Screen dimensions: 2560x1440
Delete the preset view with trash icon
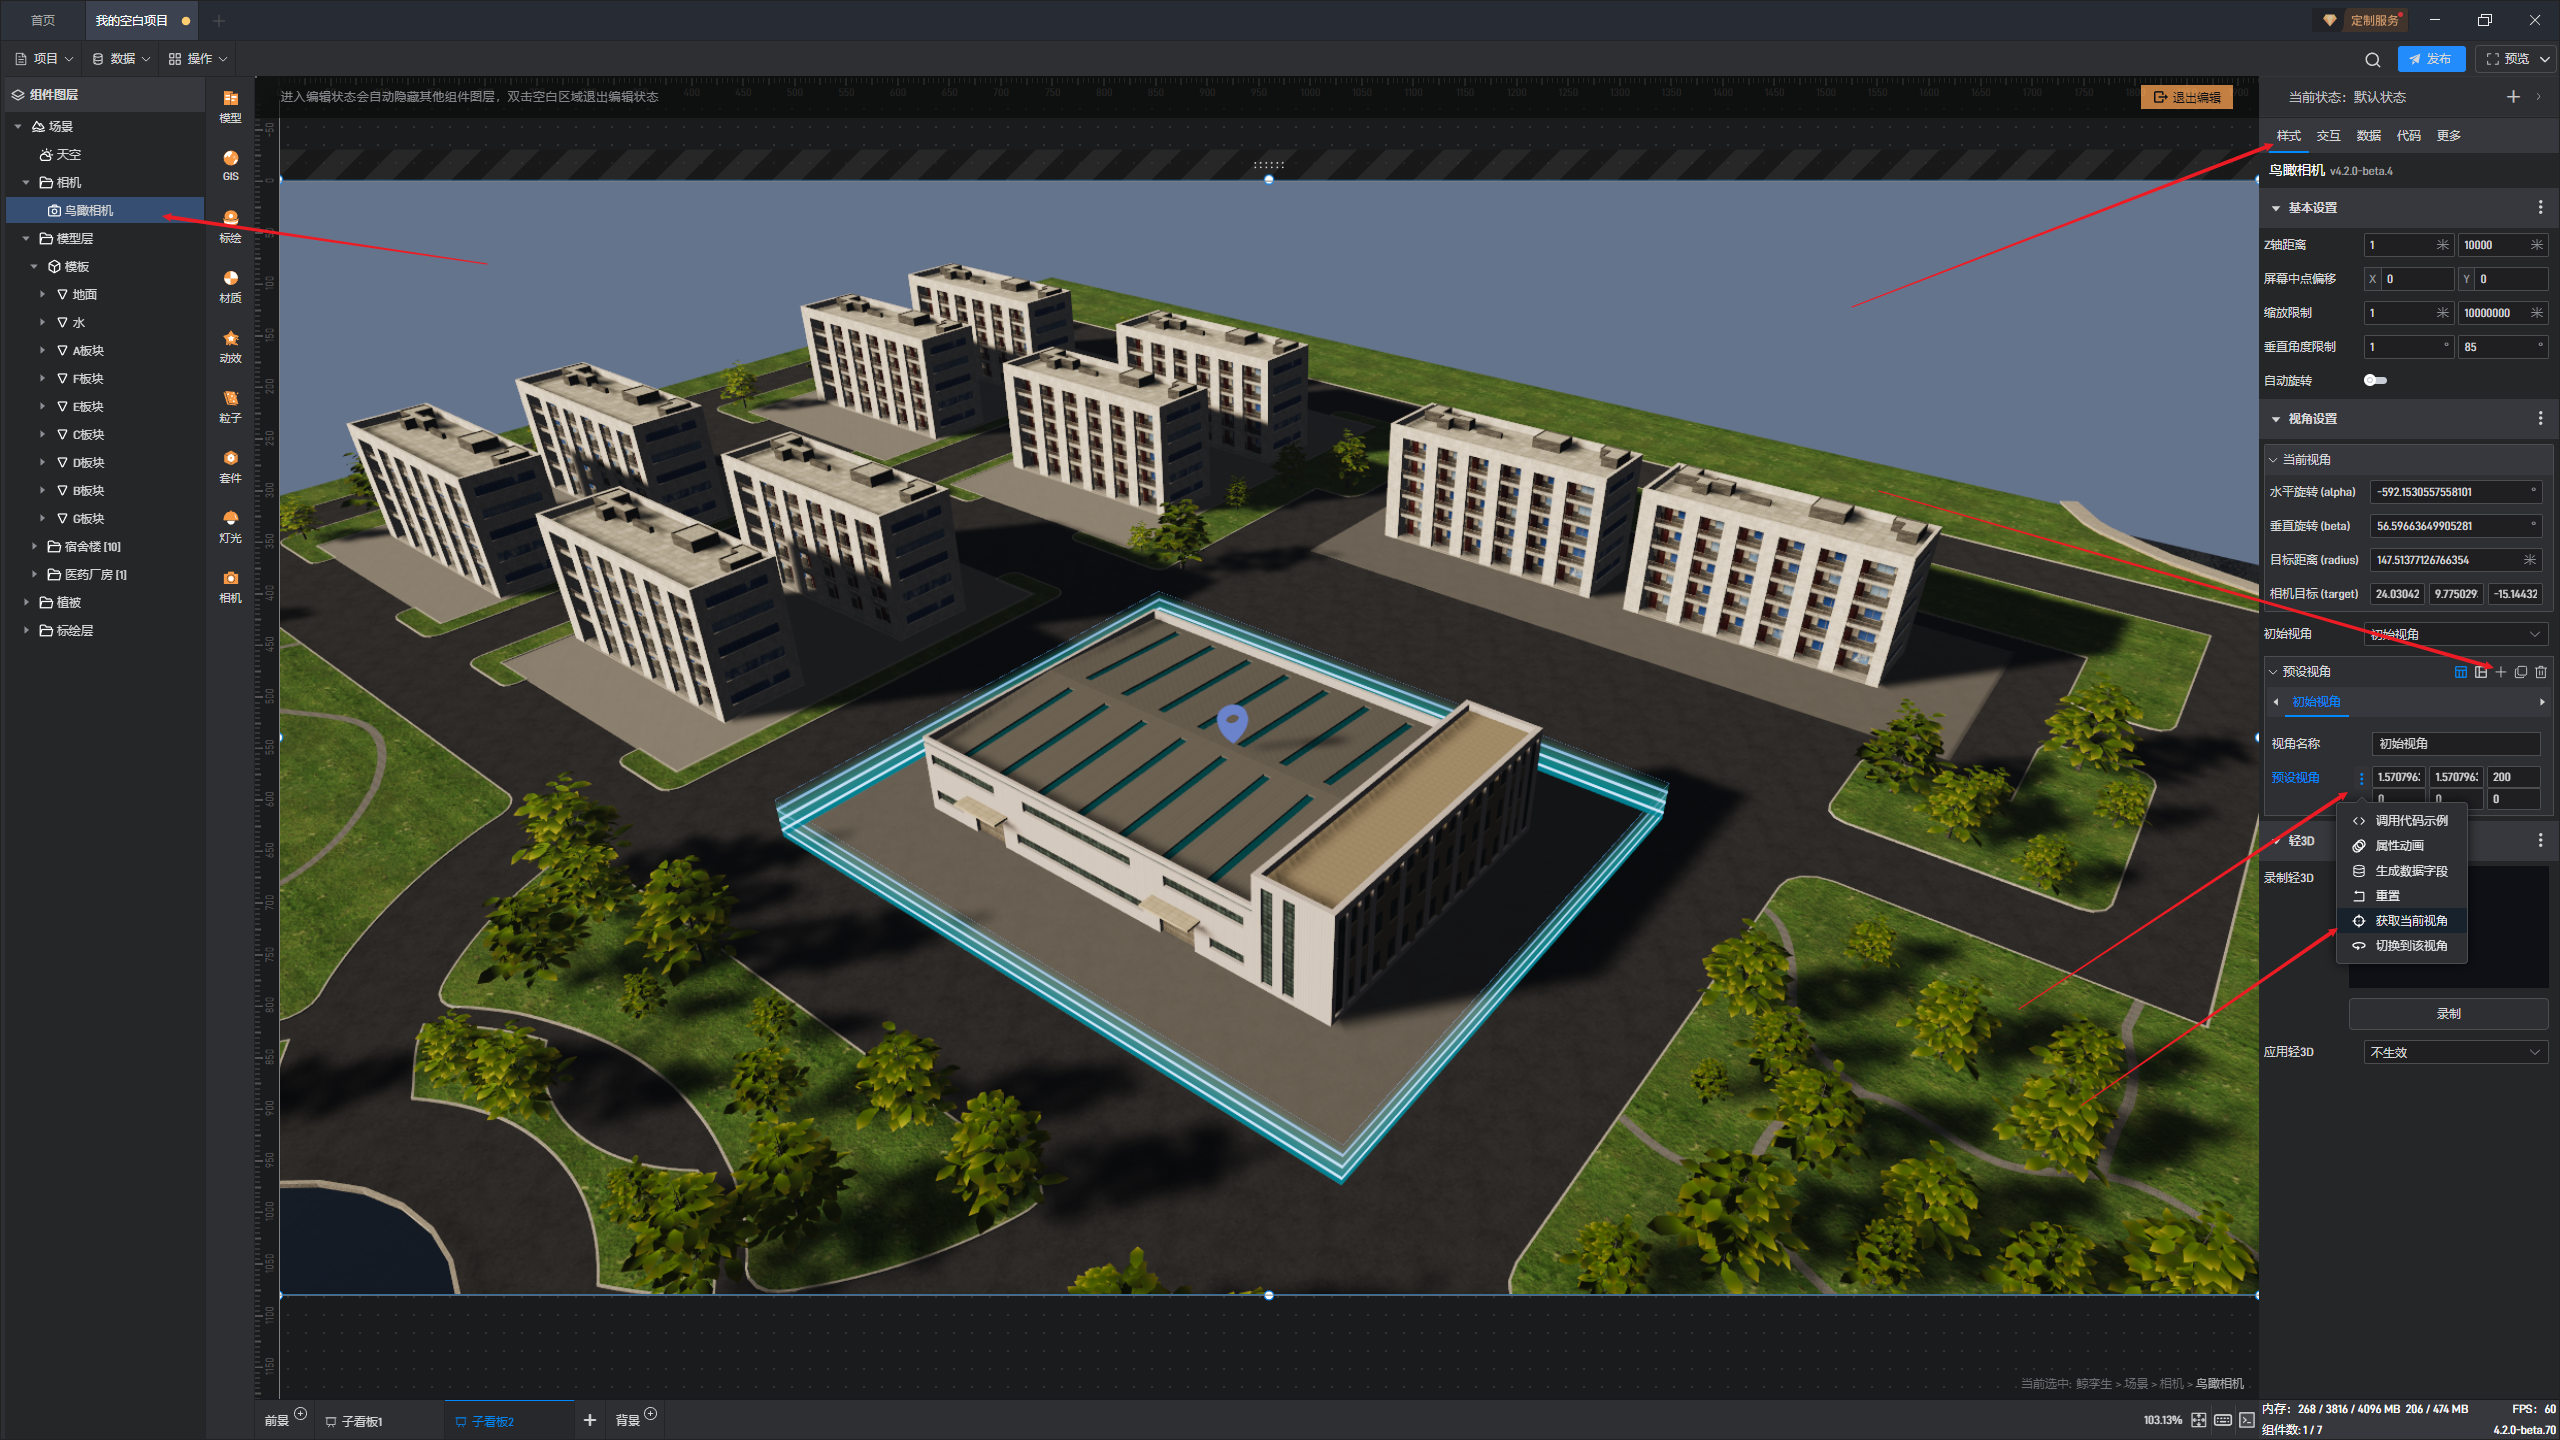[x=2541, y=672]
